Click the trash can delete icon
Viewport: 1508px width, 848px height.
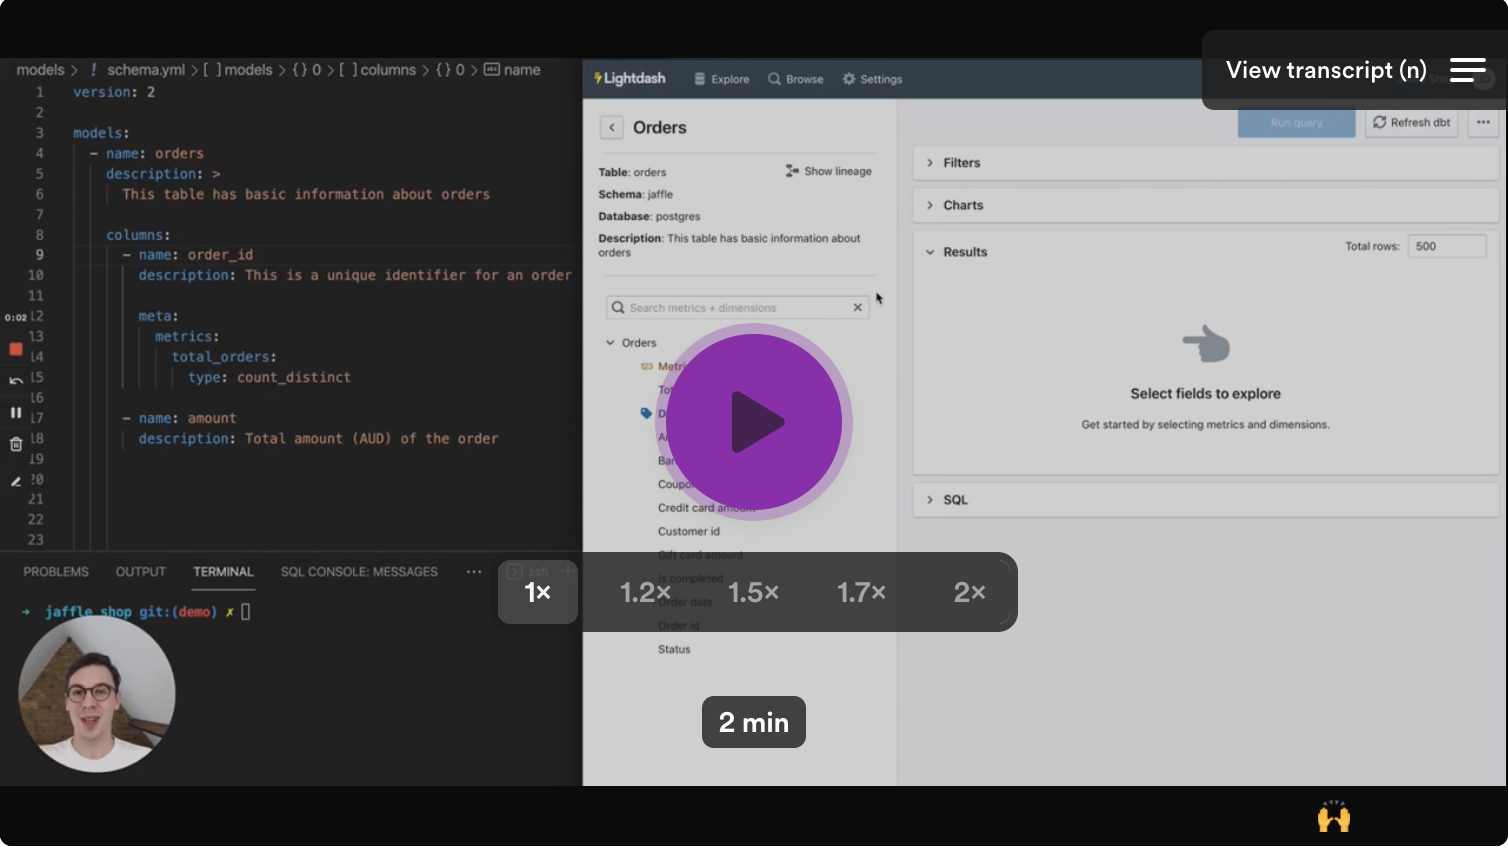click(x=16, y=444)
